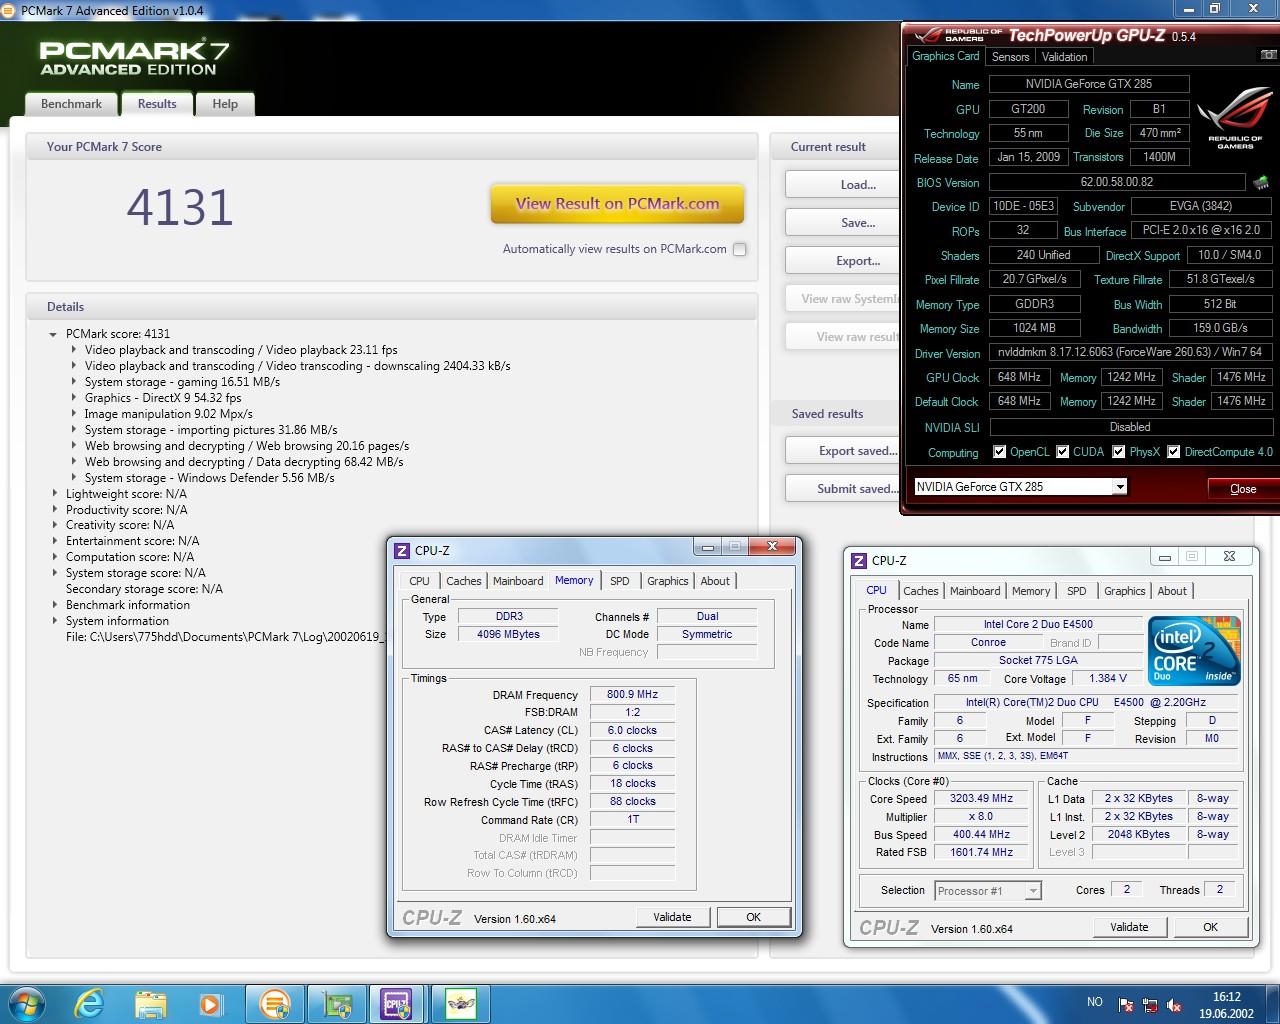Launch Internet Explorer from the taskbar

[x=88, y=1003]
